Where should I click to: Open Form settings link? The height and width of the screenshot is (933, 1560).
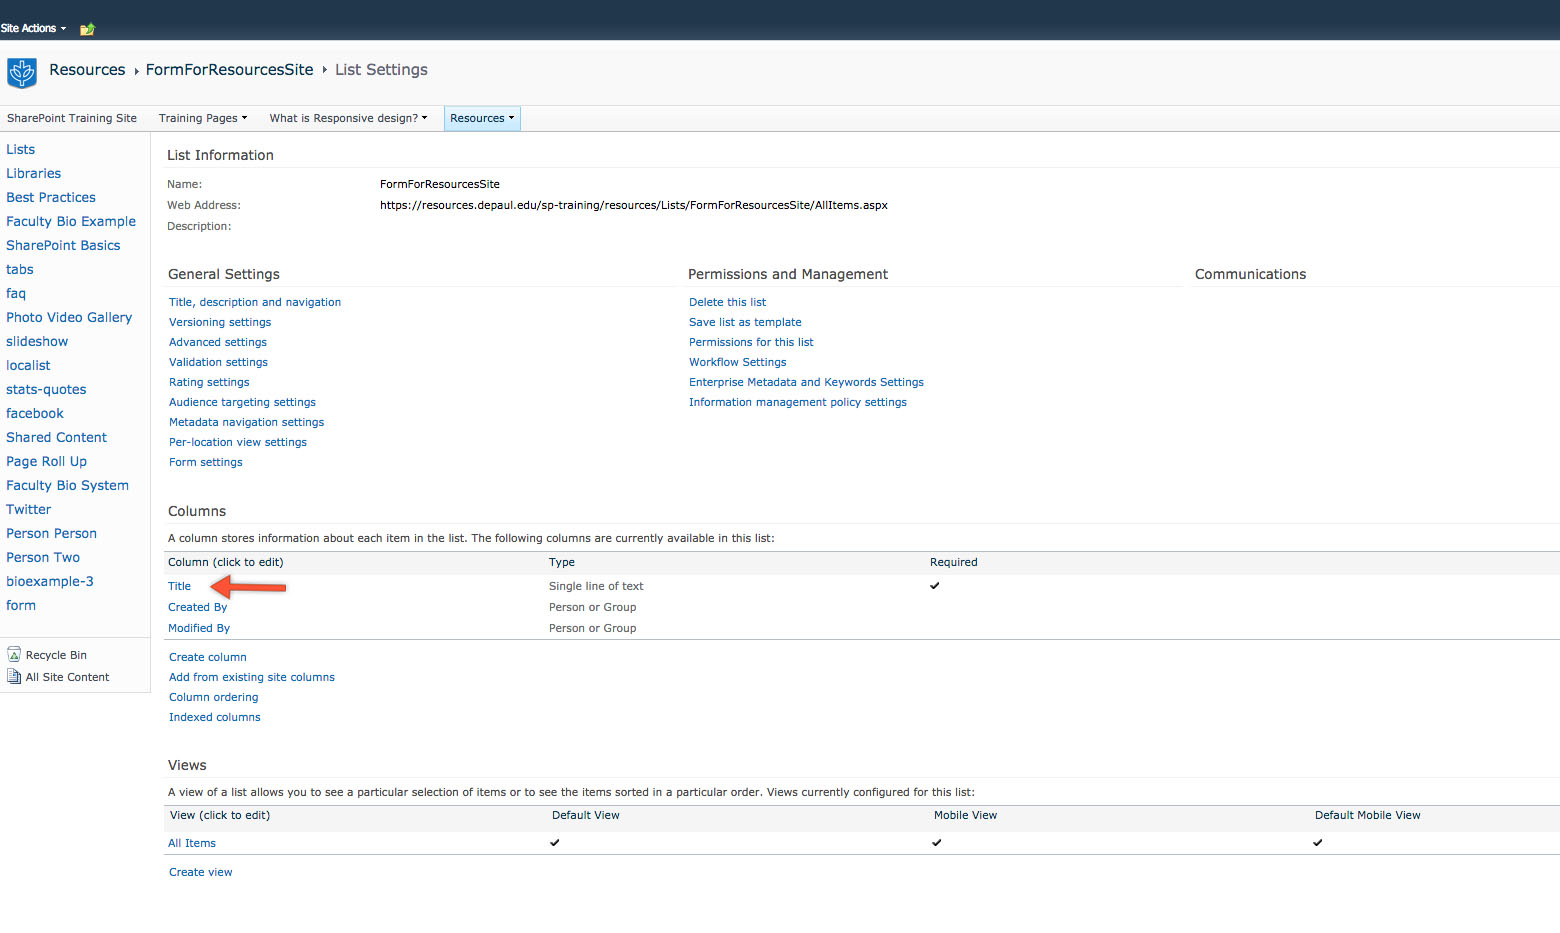pyautogui.click(x=205, y=462)
